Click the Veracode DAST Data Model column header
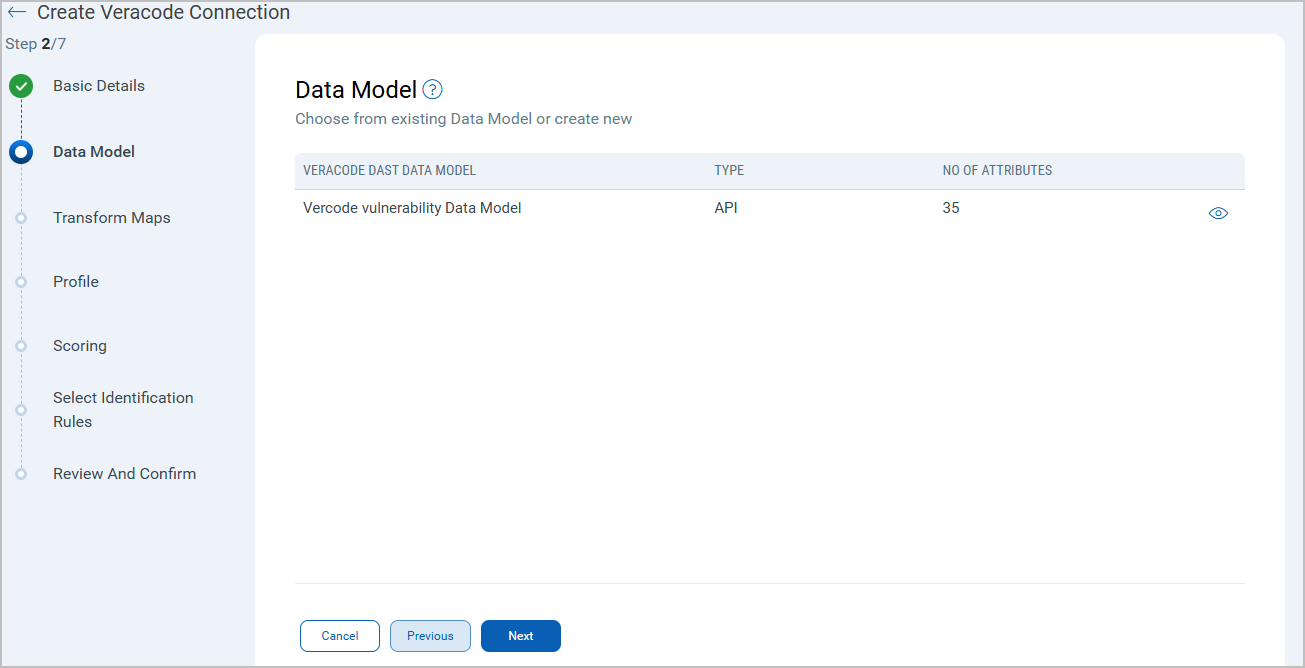The image size is (1305, 668). click(x=389, y=171)
